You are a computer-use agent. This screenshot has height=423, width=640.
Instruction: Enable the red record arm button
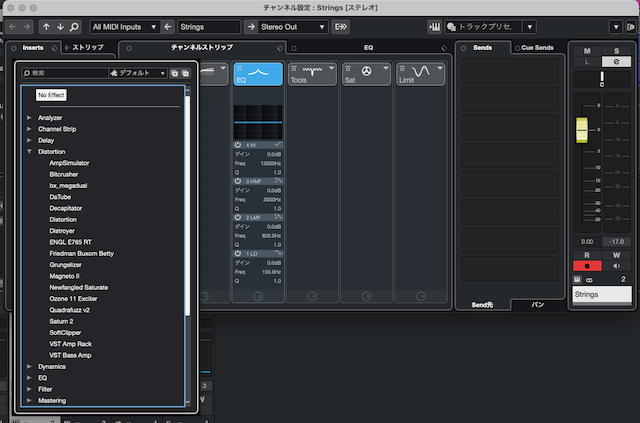[x=587, y=268]
